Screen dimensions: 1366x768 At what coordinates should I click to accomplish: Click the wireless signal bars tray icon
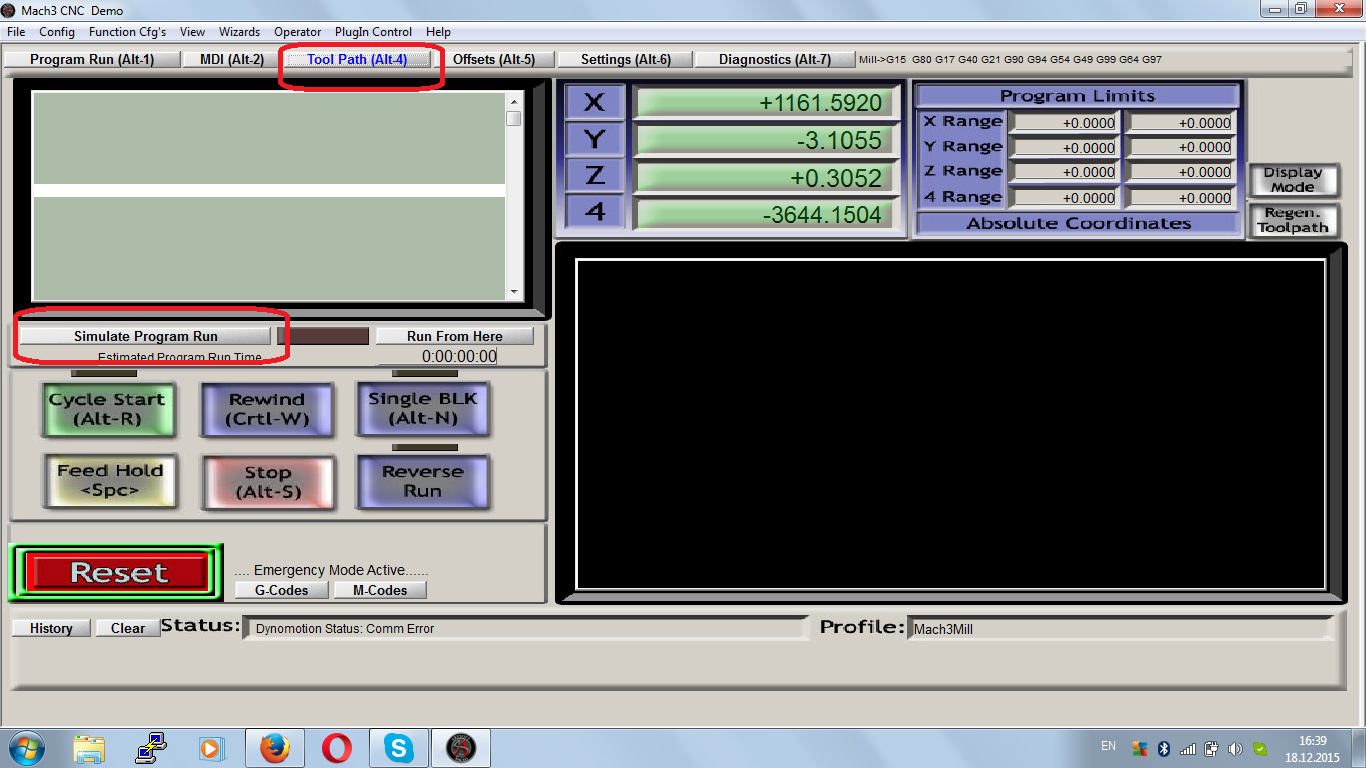click(x=1188, y=748)
